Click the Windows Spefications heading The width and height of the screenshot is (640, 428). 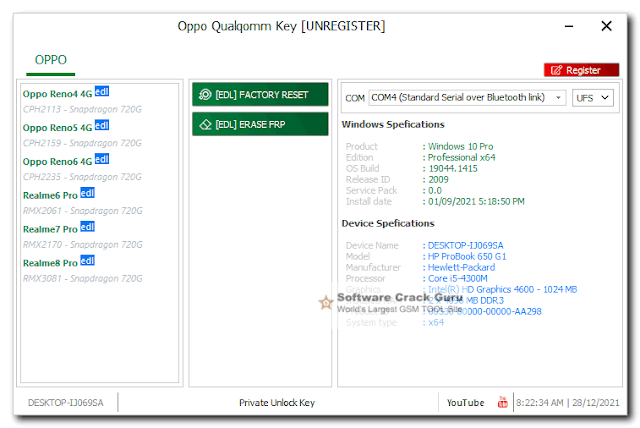point(393,124)
